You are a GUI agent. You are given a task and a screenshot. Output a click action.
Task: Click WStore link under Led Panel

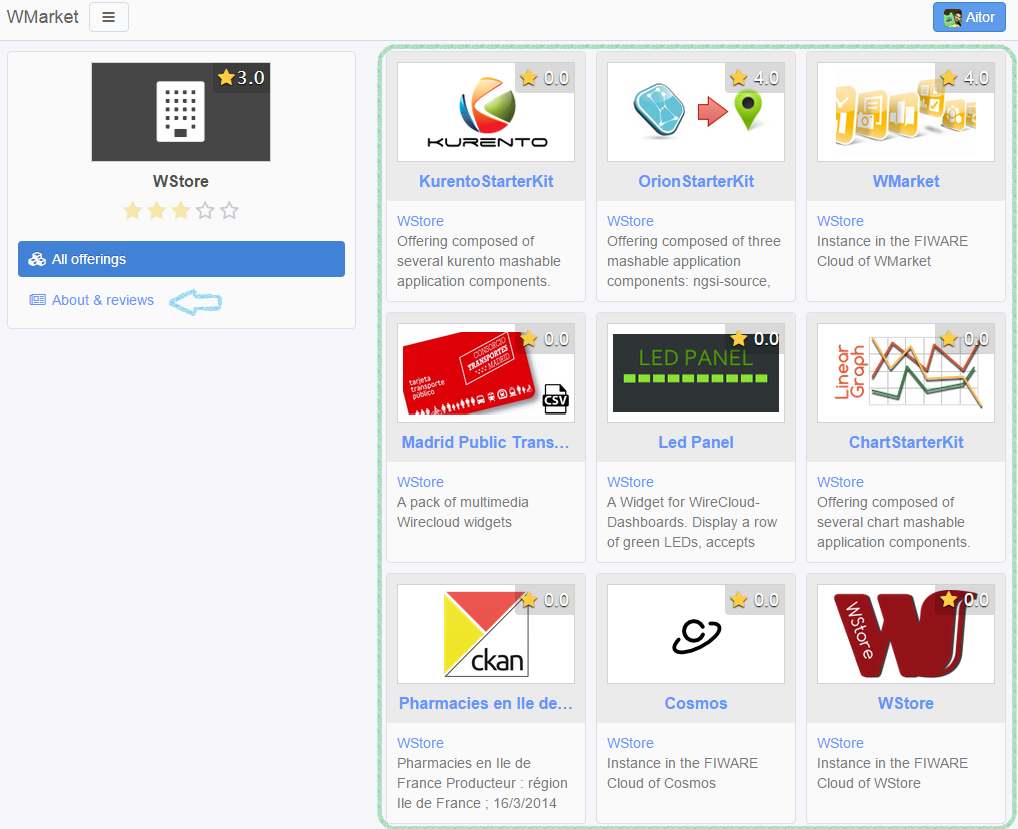[630, 482]
